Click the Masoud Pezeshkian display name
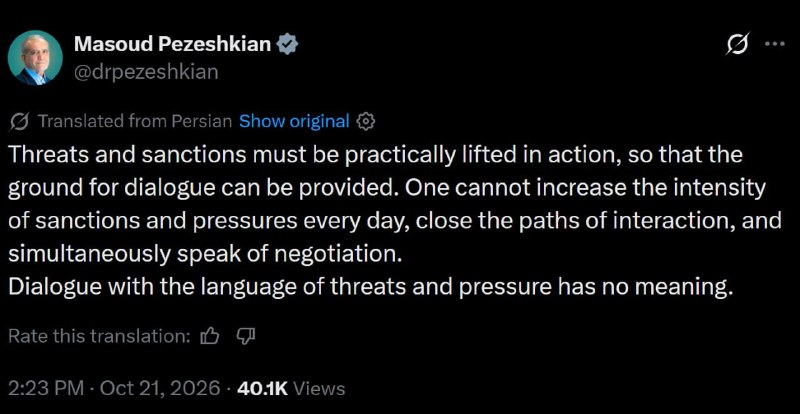This screenshot has width=800, height=414. (x=172, y=44)
